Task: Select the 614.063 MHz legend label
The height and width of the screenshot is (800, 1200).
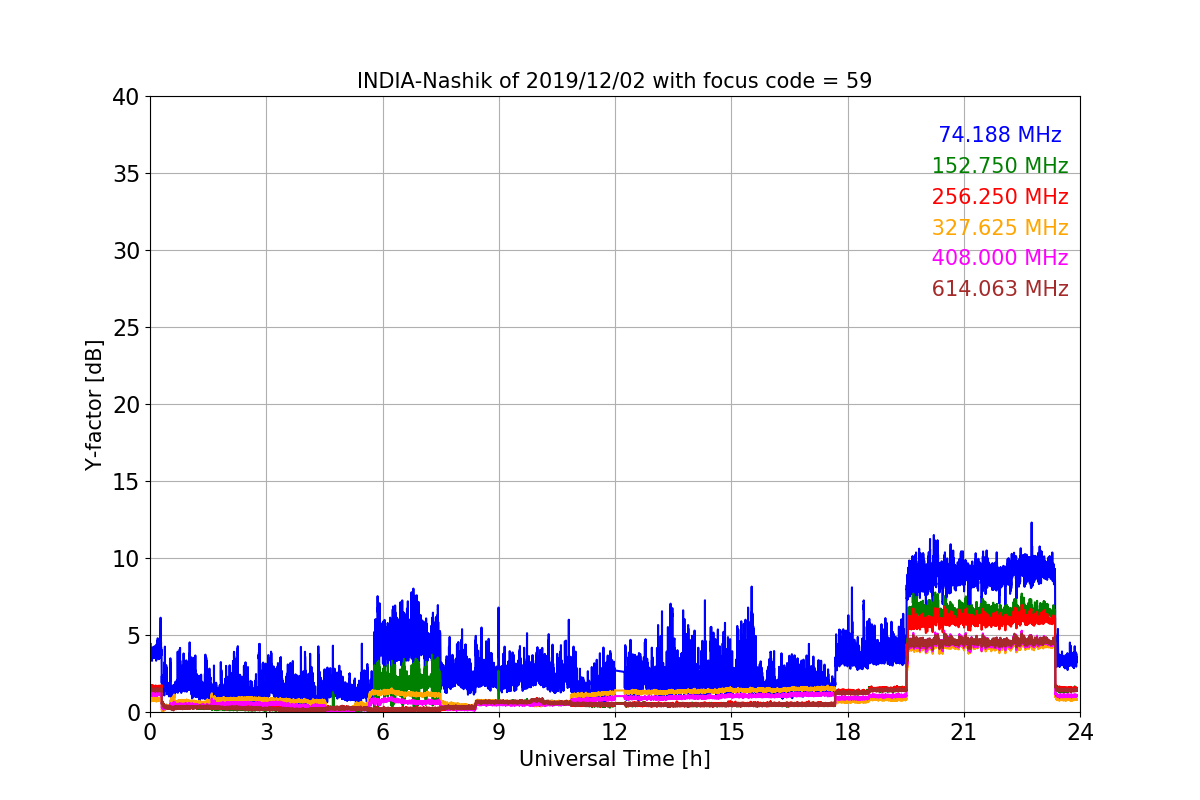Action: point(999,289)
